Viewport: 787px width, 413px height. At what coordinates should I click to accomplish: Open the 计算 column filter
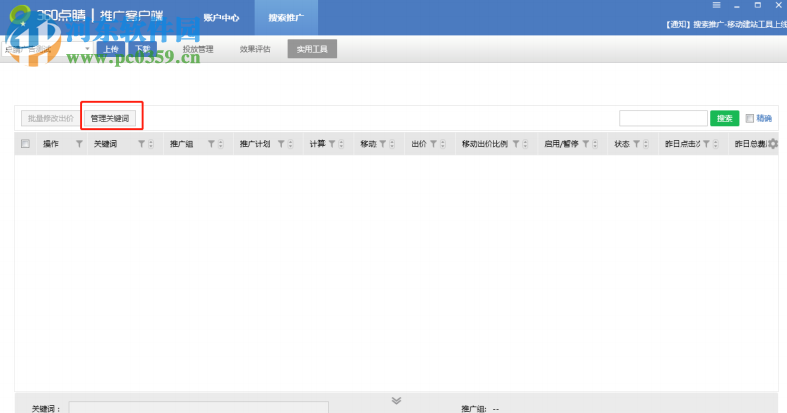(332, 144)
